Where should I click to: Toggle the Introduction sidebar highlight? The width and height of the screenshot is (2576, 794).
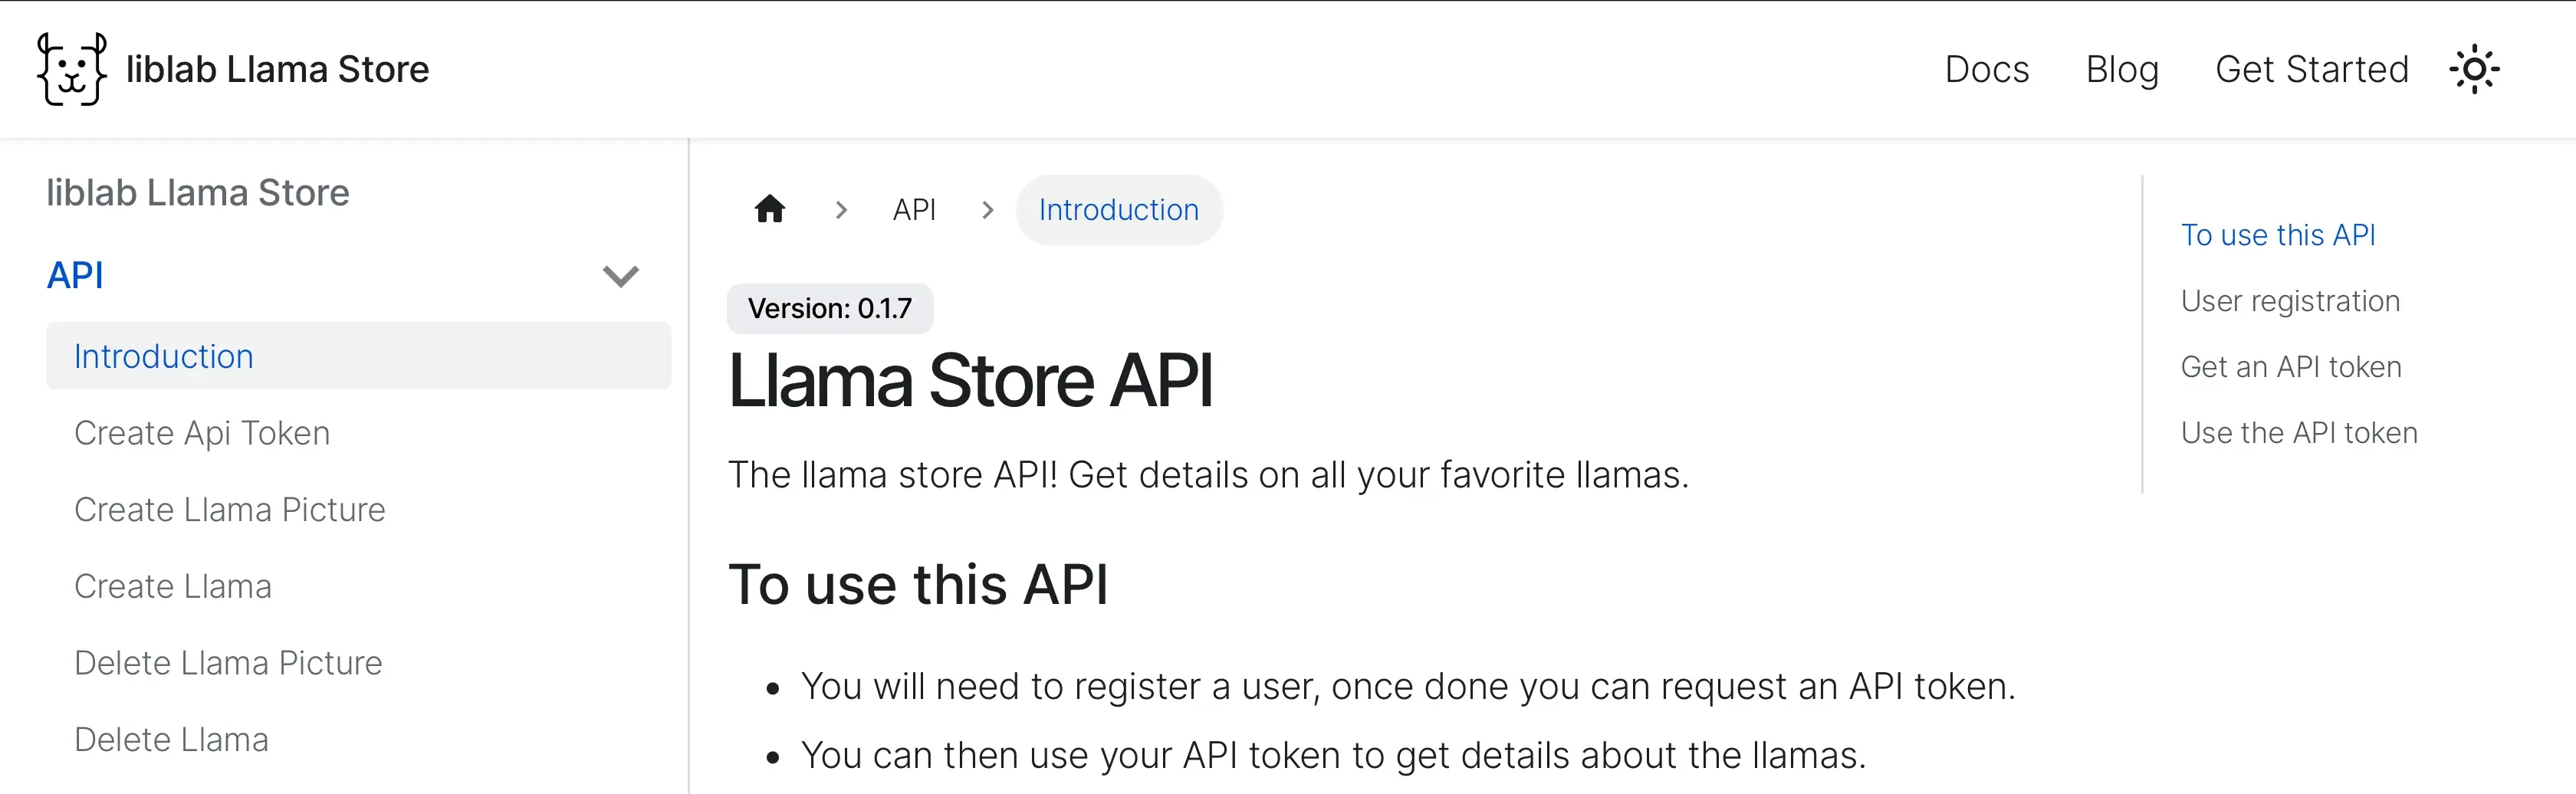163,356
